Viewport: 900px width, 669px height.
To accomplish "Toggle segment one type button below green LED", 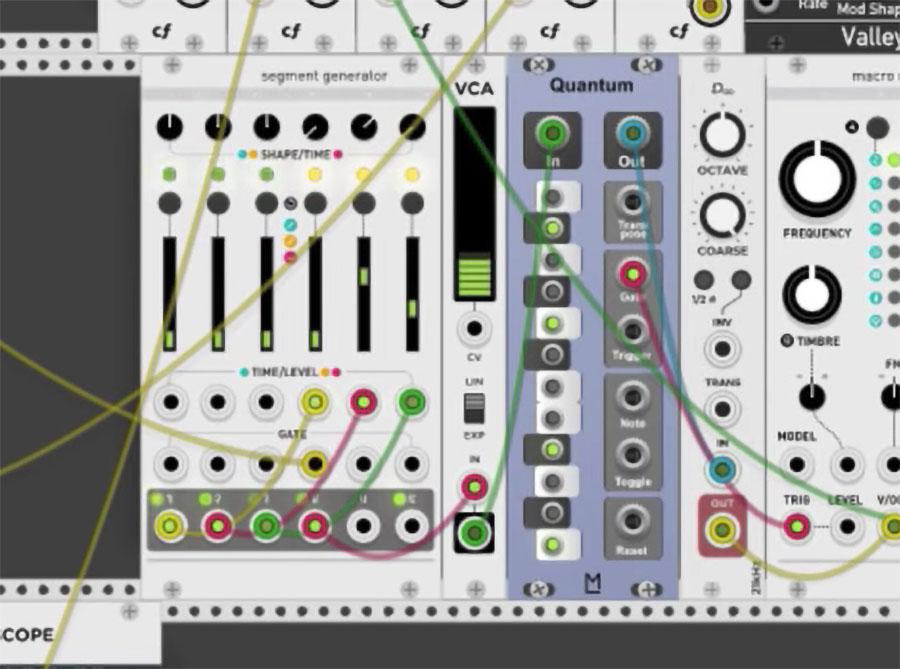I will tap(169, 203).
